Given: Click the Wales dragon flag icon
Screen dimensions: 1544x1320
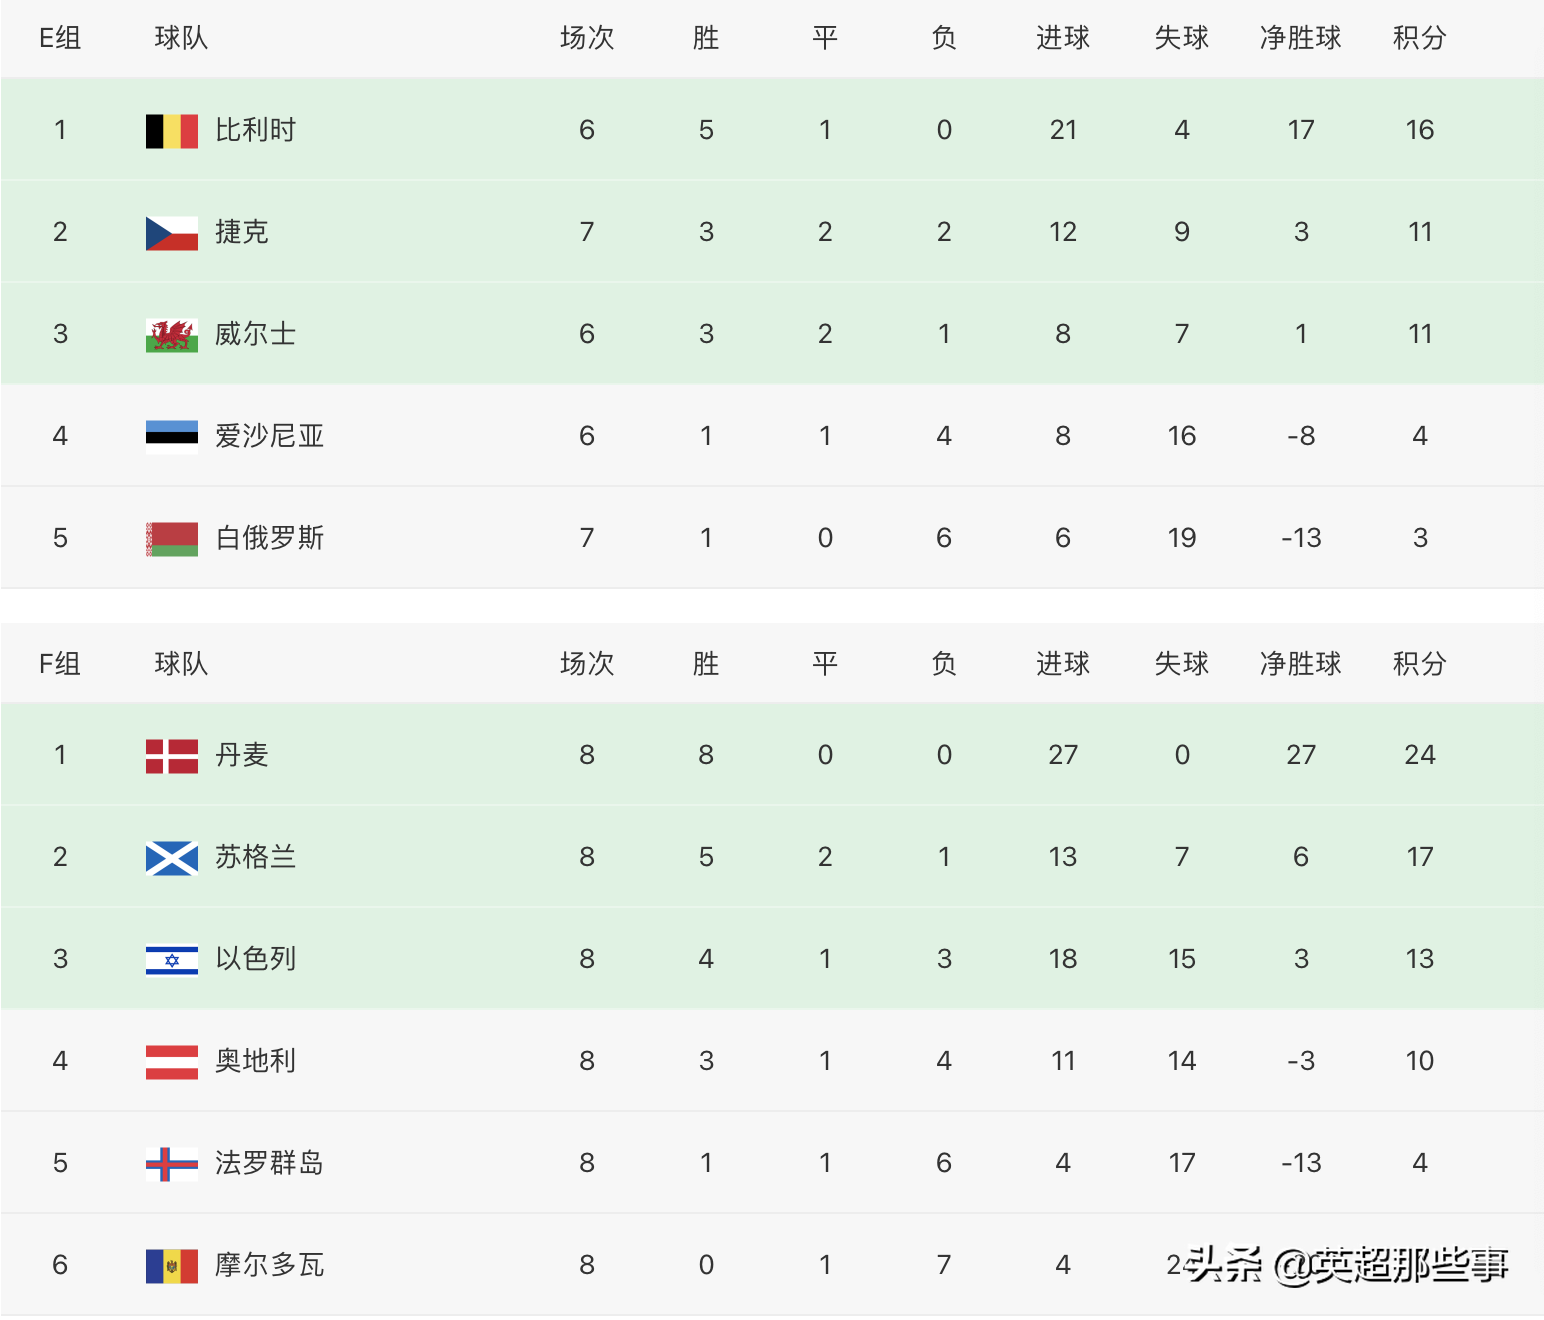Looking at the screenshot, I should (172, 335).
